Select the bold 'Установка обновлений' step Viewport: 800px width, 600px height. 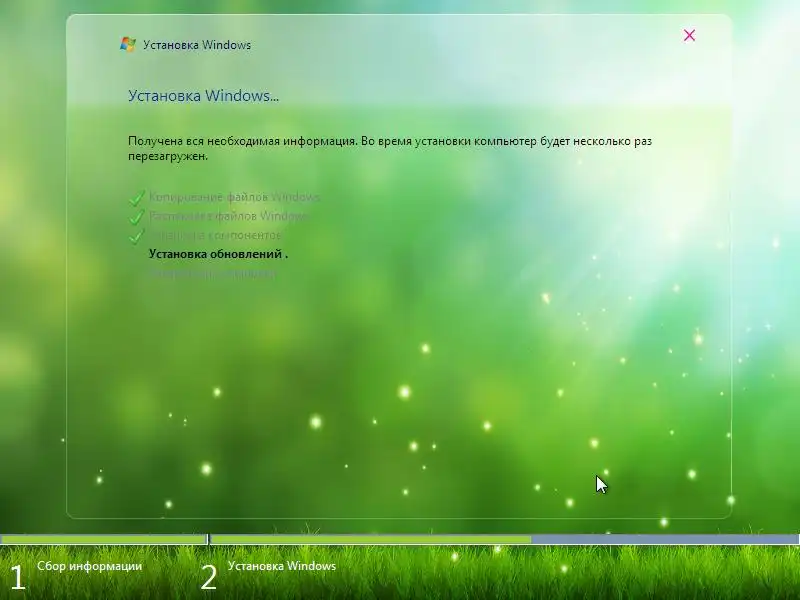point(218,254)
